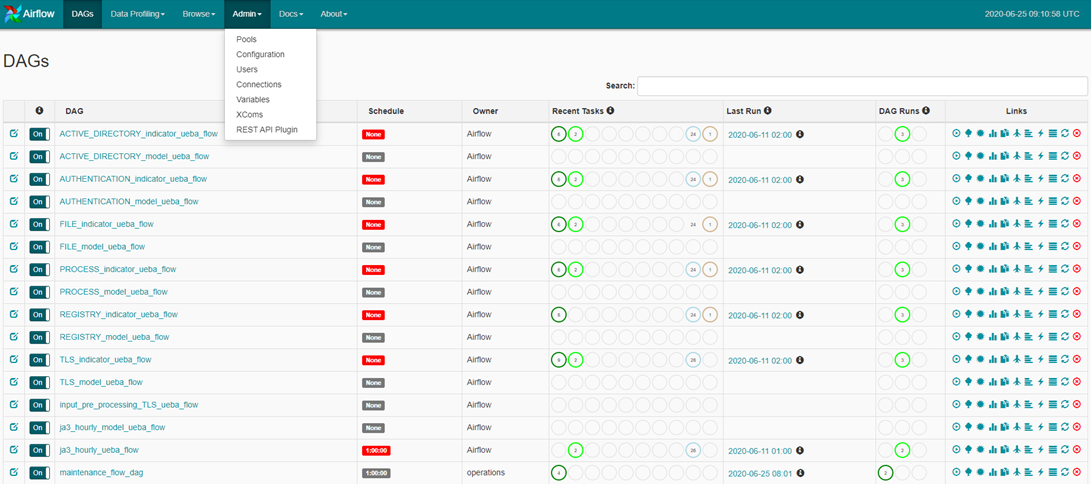Image resolution: width=1091 pixels, height=484 pixels.
Task: Select Connections from the Admin menu
Action: (259, 85)
